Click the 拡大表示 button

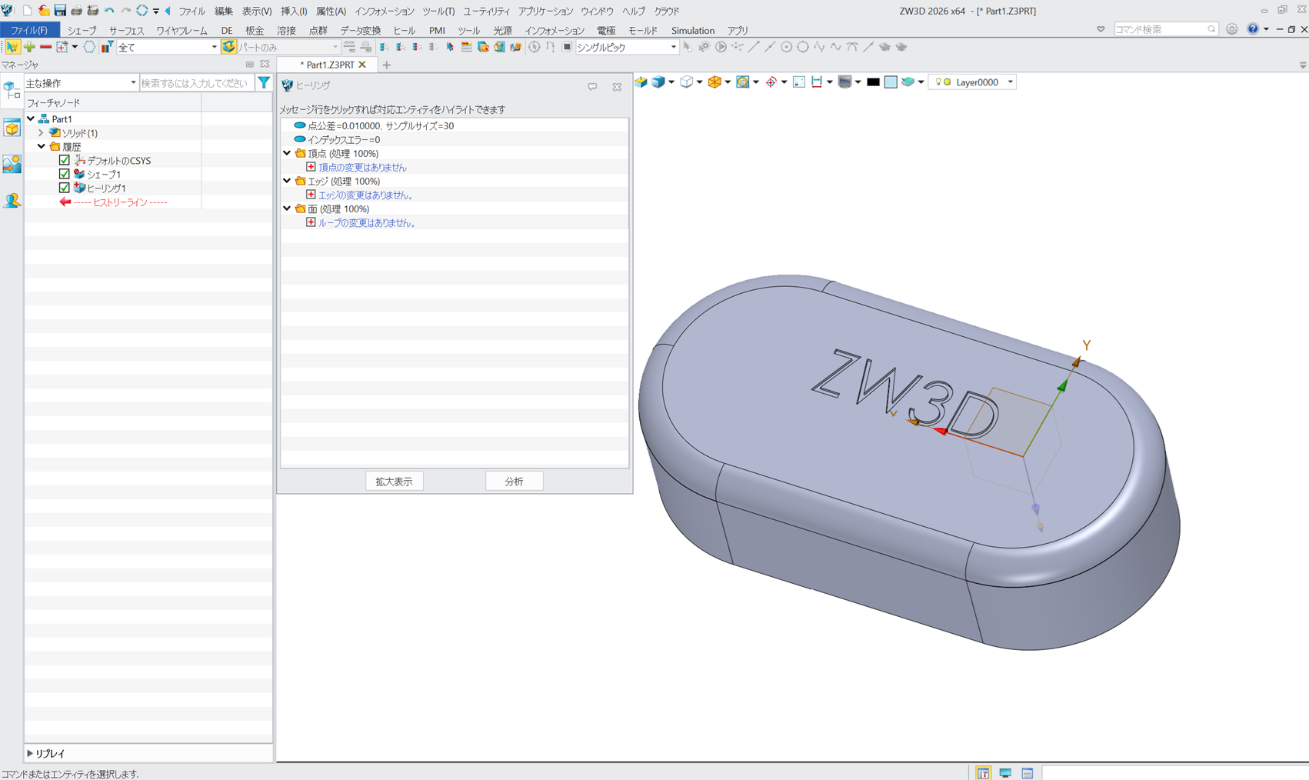point(394,481)
